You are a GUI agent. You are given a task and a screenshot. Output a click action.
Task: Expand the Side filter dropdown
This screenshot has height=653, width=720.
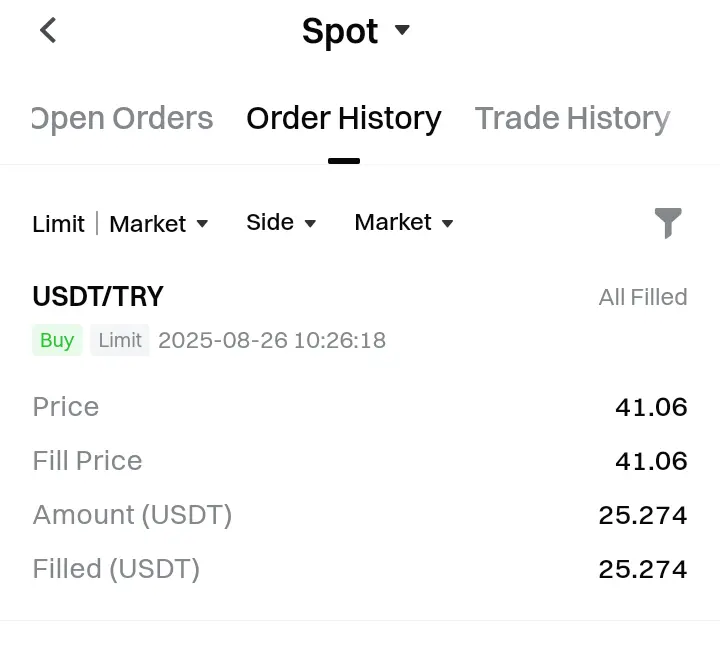tap(281, 223)
